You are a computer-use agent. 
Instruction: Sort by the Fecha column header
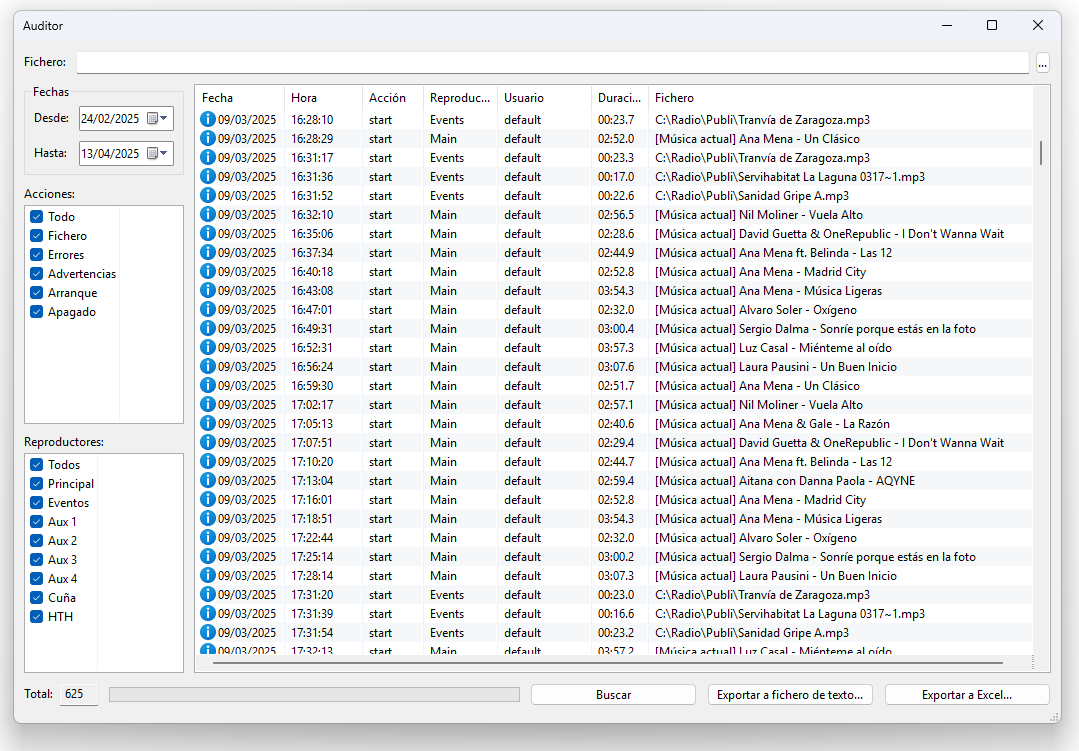[238, 98]
